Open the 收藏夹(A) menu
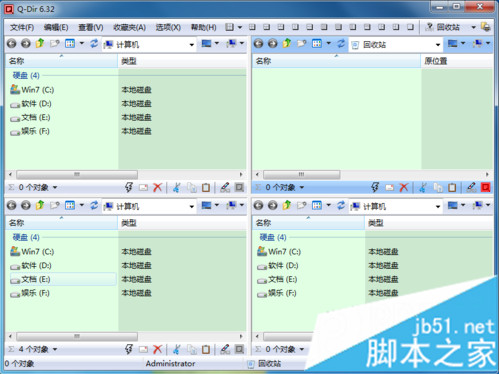 pos(129,27)
